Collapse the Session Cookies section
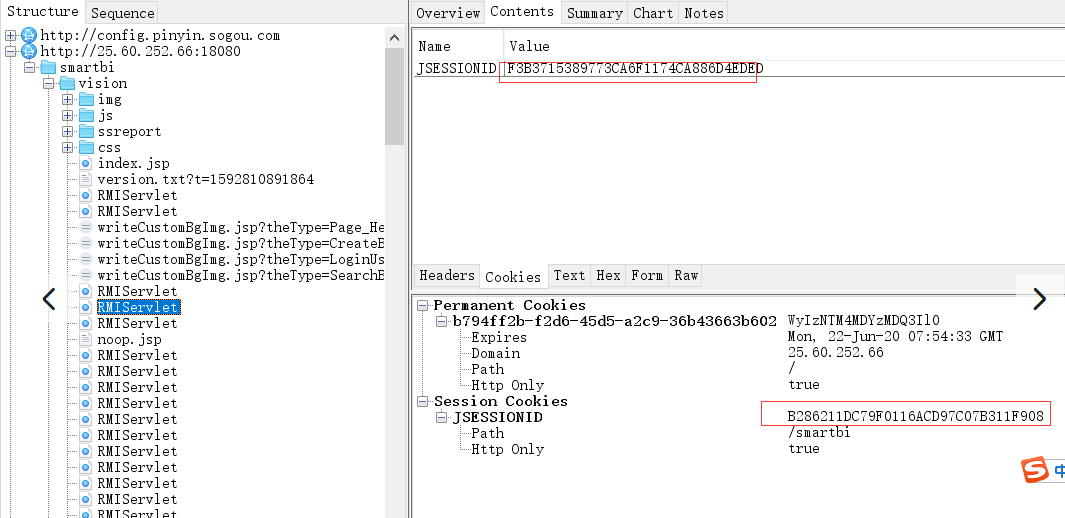Image resolution: width=1065 pixels, height=518 pixels. pos(423,401)
